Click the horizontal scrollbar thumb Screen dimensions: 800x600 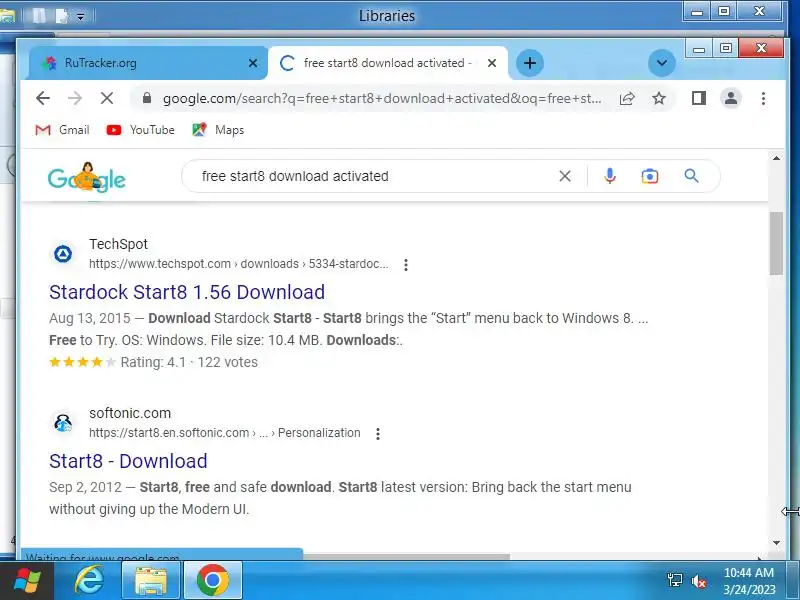(406, 556)
